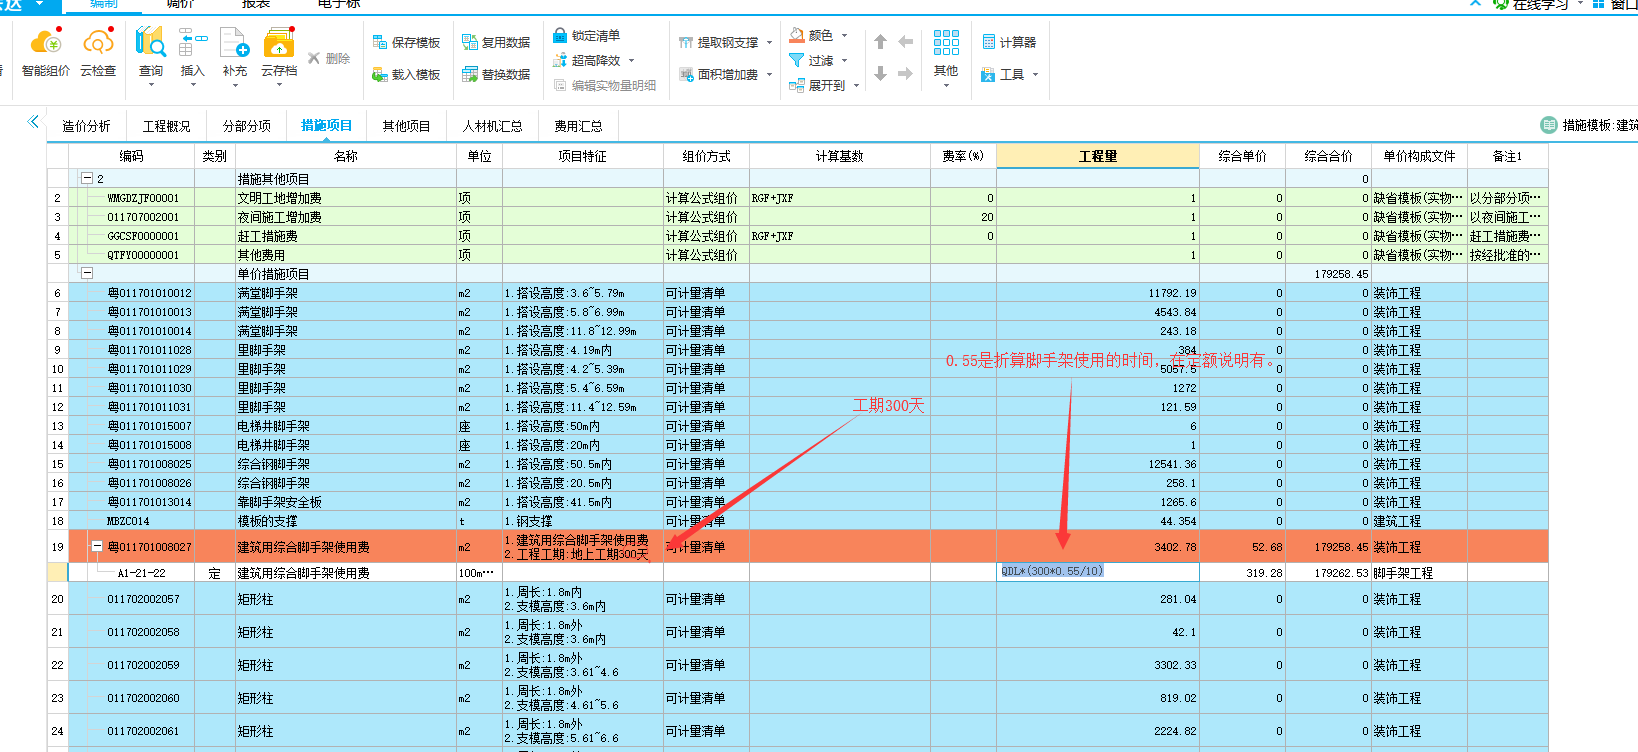Collapse side panel with double chevron
The image size is (1638, 752).
pos(33,122)
